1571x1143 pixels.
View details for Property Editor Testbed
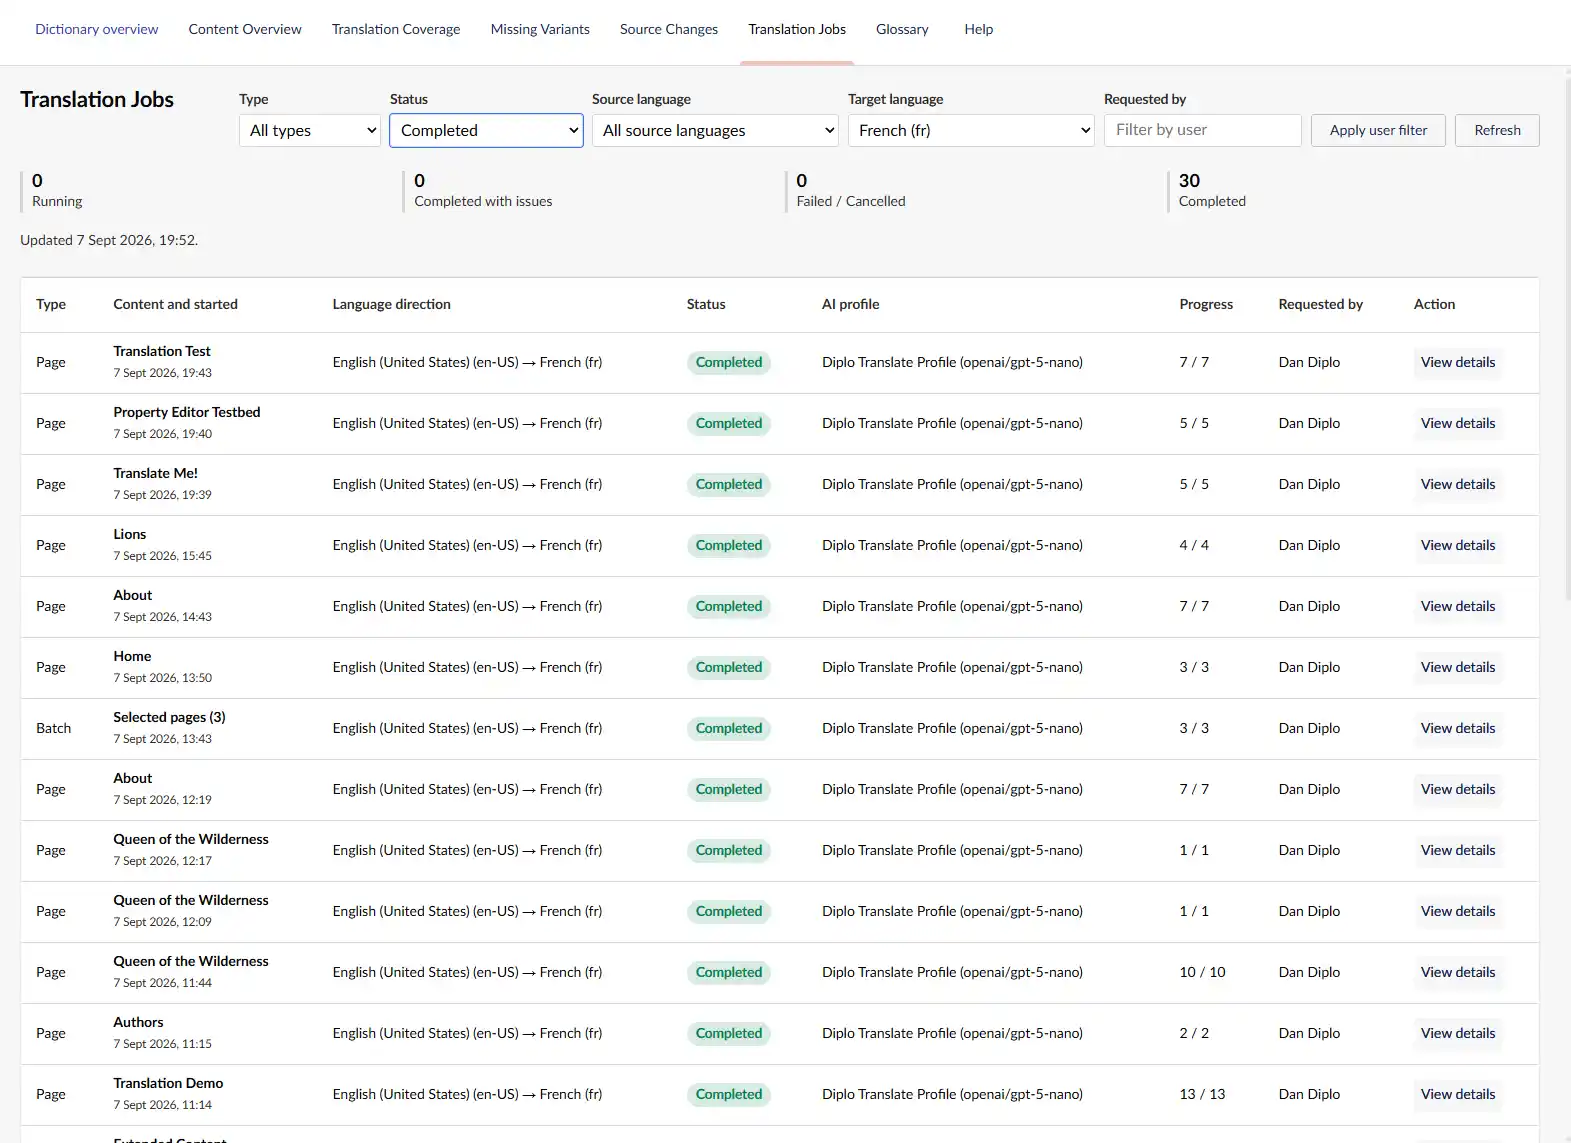coord(1458,423)
